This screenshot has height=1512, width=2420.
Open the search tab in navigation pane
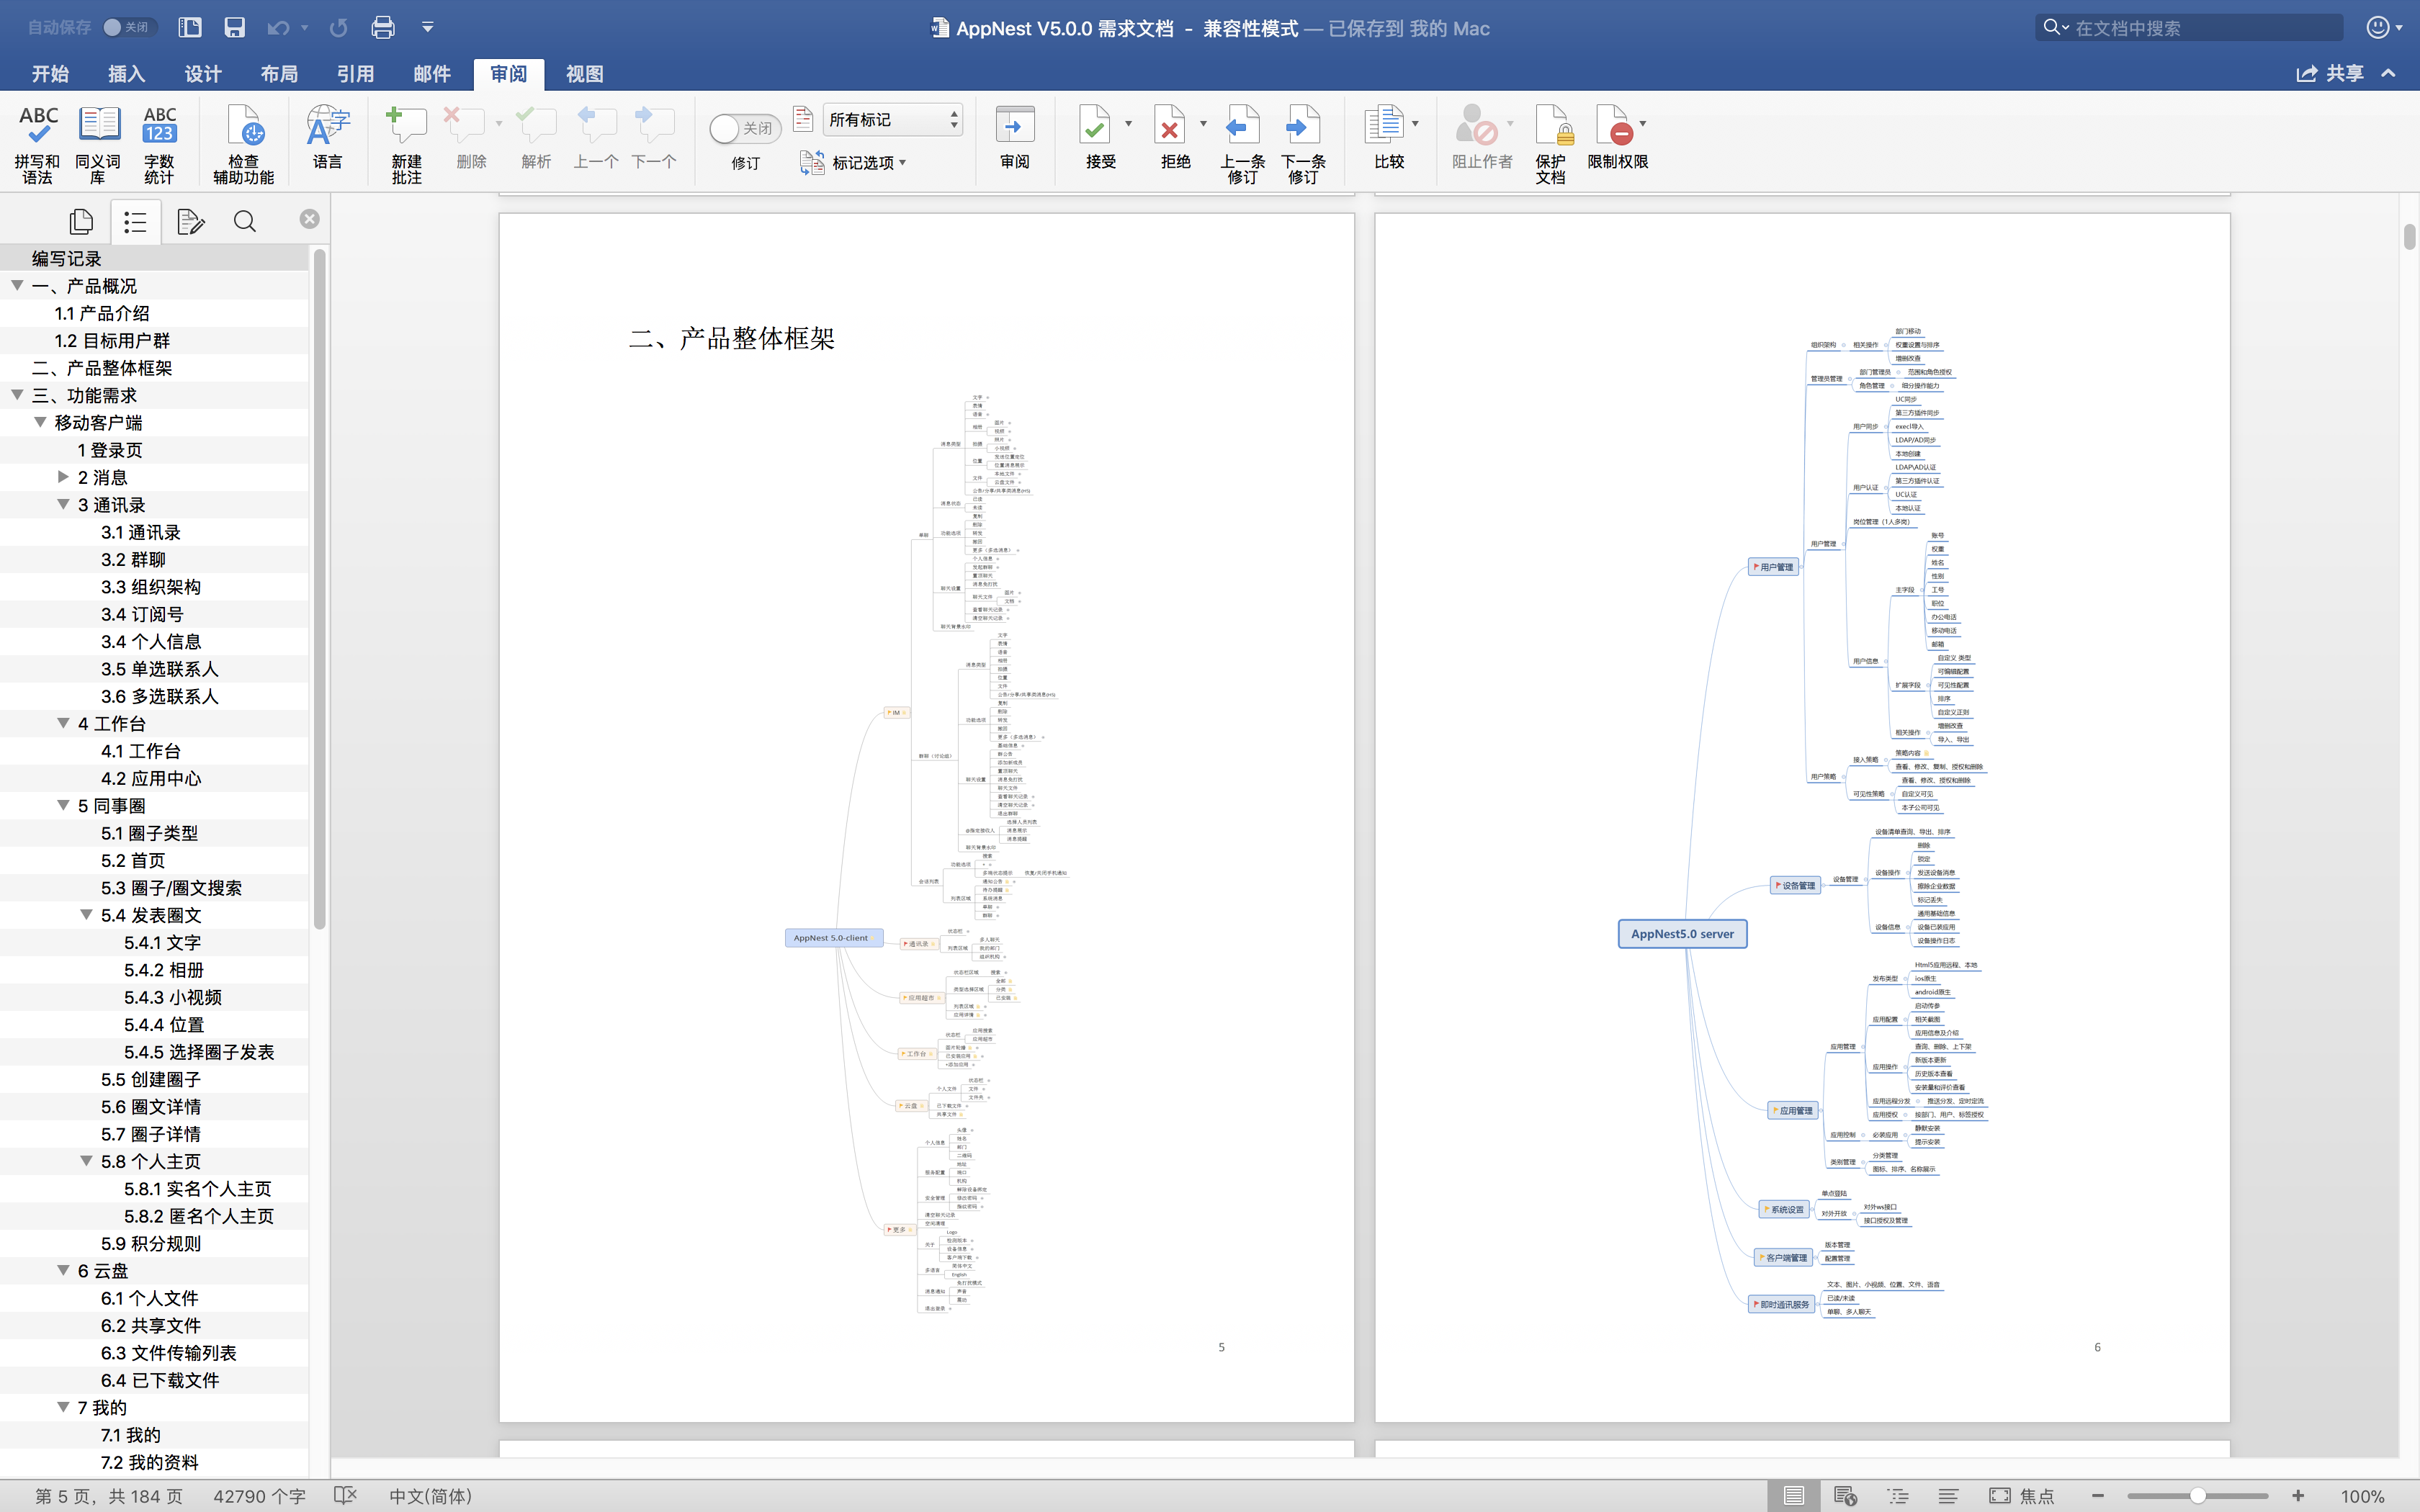click(x=244, y=221)
